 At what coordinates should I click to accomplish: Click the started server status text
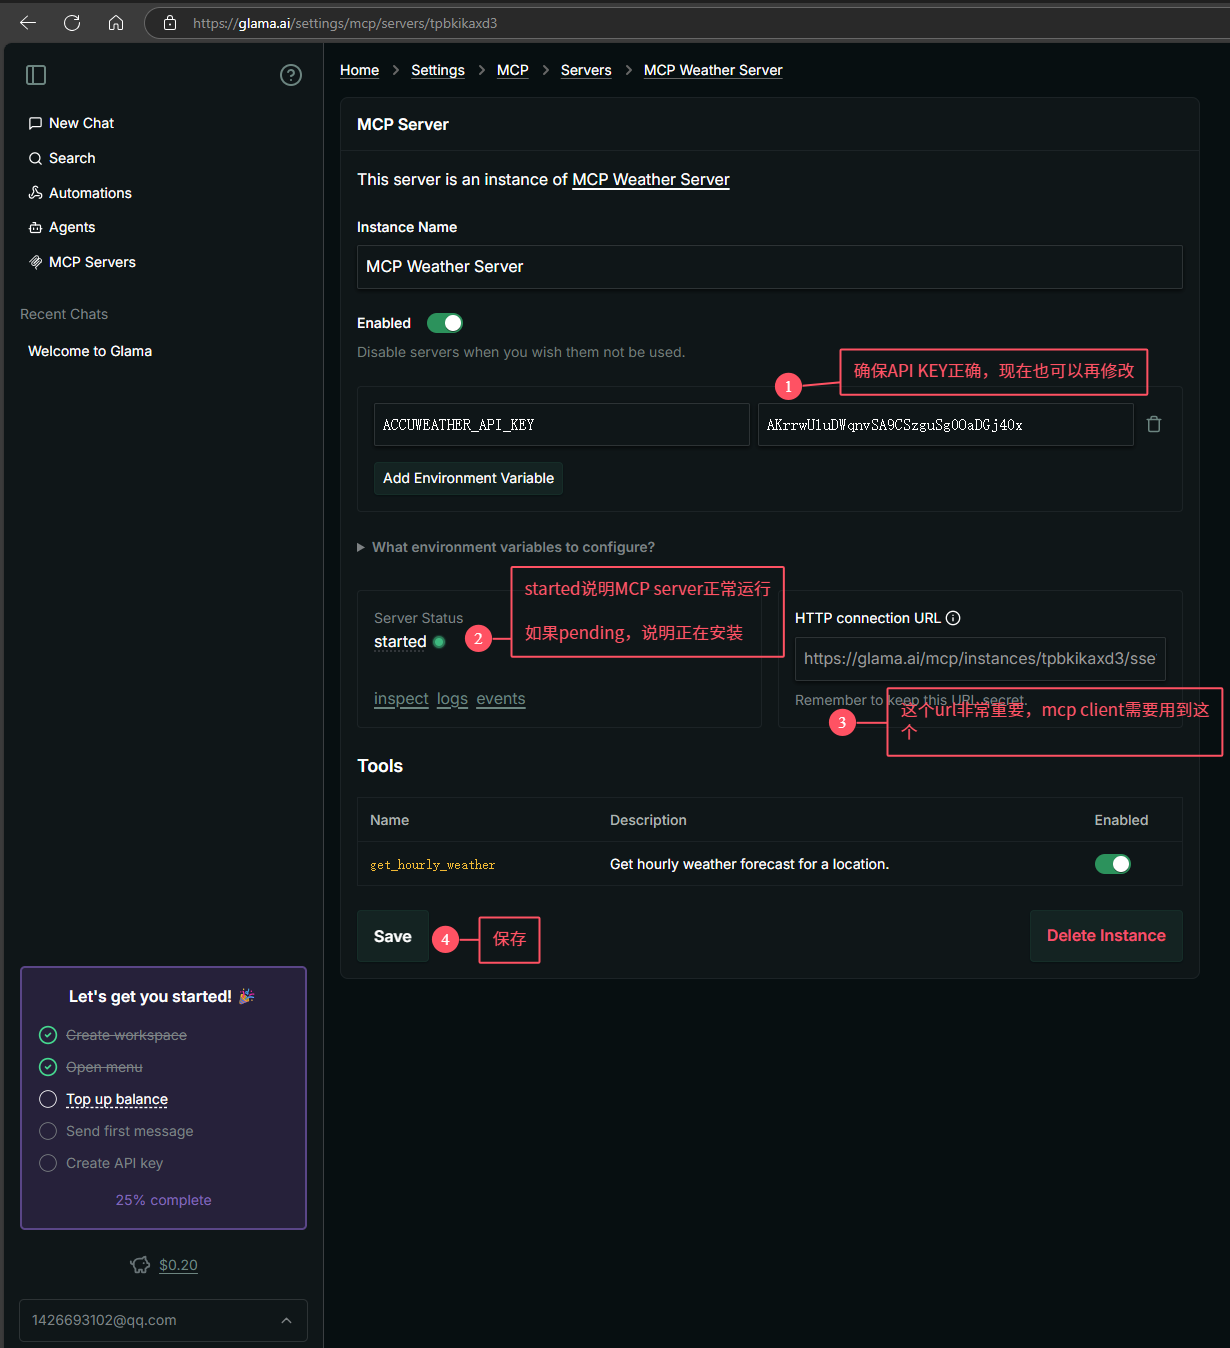400,642
